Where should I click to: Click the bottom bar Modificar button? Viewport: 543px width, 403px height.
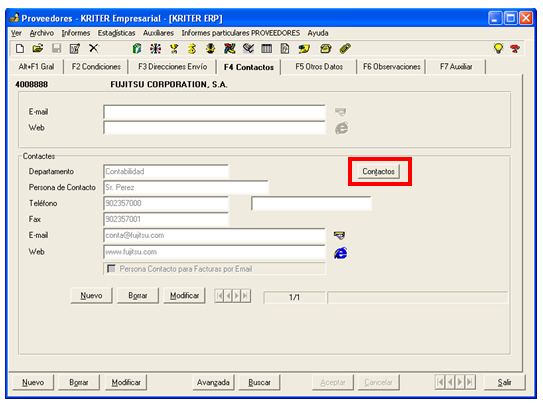pyautogui.click(x=126, y=382)
